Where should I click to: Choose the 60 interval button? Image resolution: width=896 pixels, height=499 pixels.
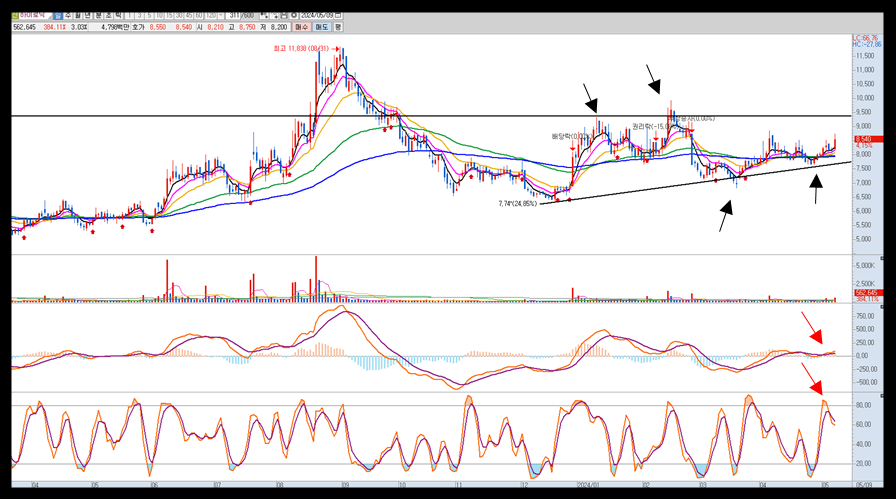tap(198, 15)
